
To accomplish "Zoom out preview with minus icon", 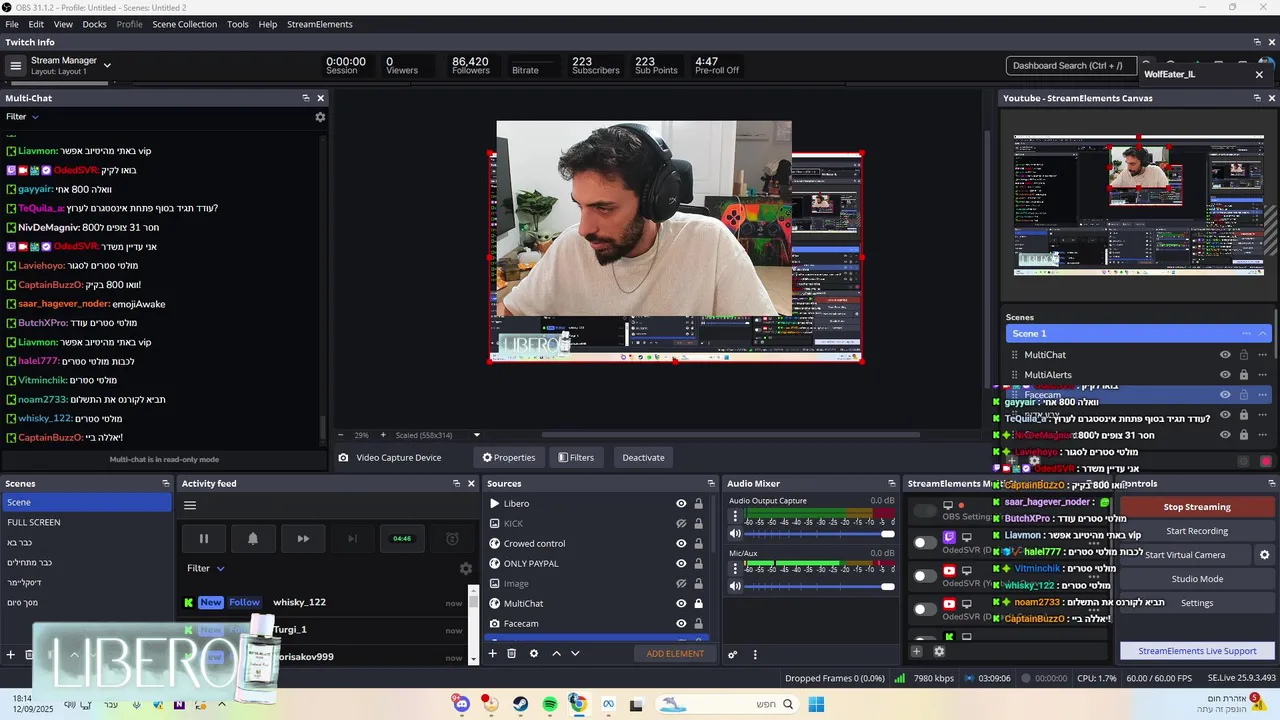I will coord(341,435).
